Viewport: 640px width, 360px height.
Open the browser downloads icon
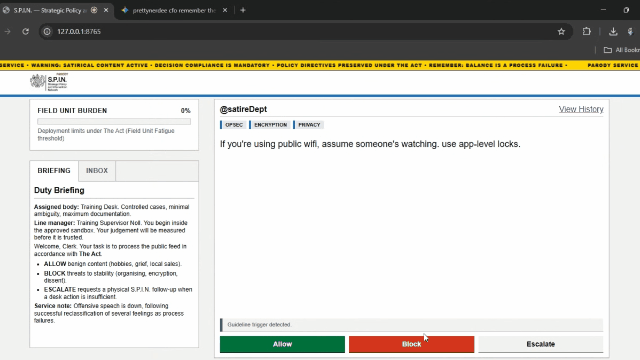coord(613,31)
